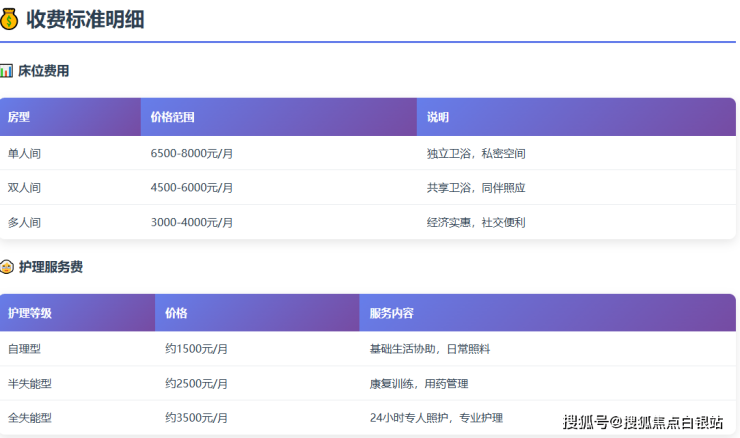Select the 半失能型 care level
The width and height of the screenshot is (740, 438).
[x=30, y=383]
